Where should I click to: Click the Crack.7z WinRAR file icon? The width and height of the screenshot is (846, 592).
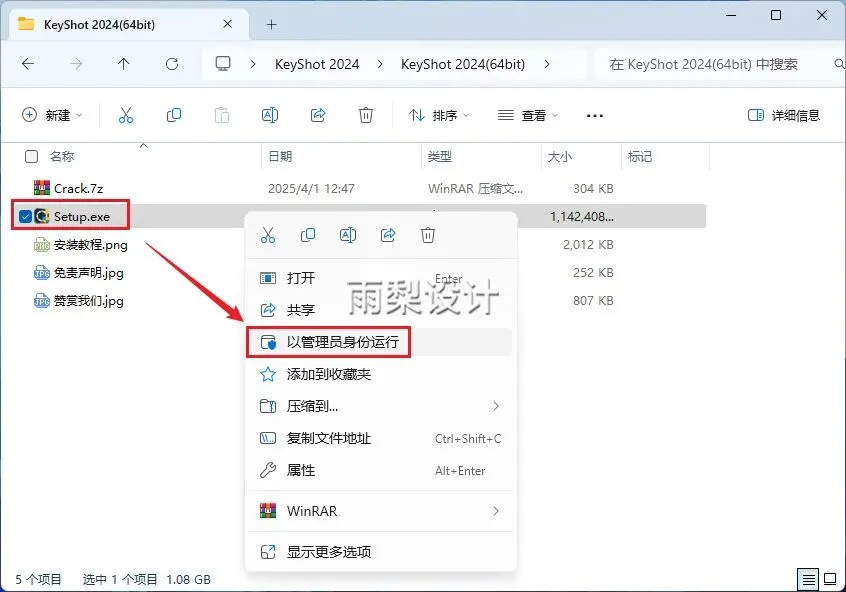pos(42,188)
